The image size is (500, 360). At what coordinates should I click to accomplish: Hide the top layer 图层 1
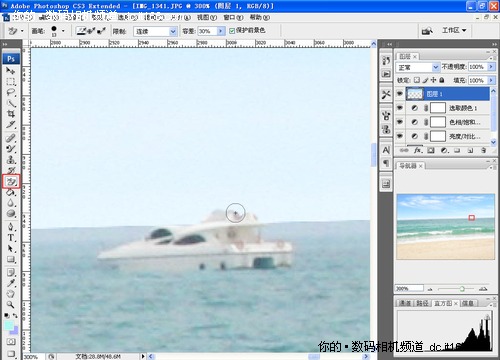pyautogui.click(x=399, y=94)
